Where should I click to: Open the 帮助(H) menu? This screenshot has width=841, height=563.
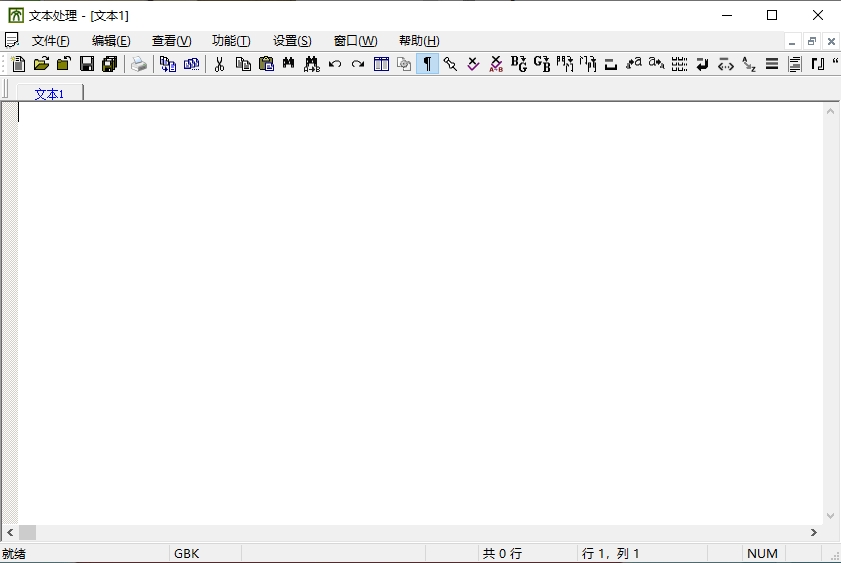[x=419, y=41]
